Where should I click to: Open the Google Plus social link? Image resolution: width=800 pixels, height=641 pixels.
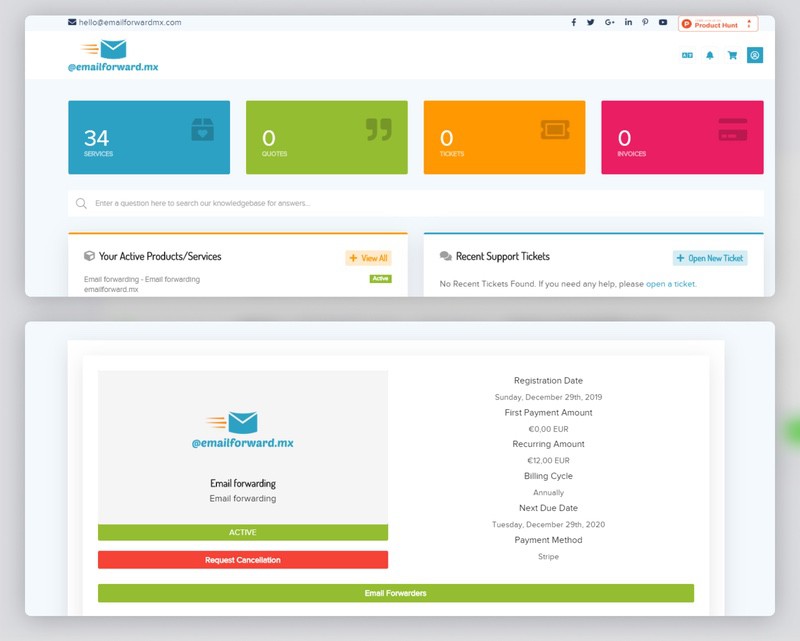click(609, 22)
